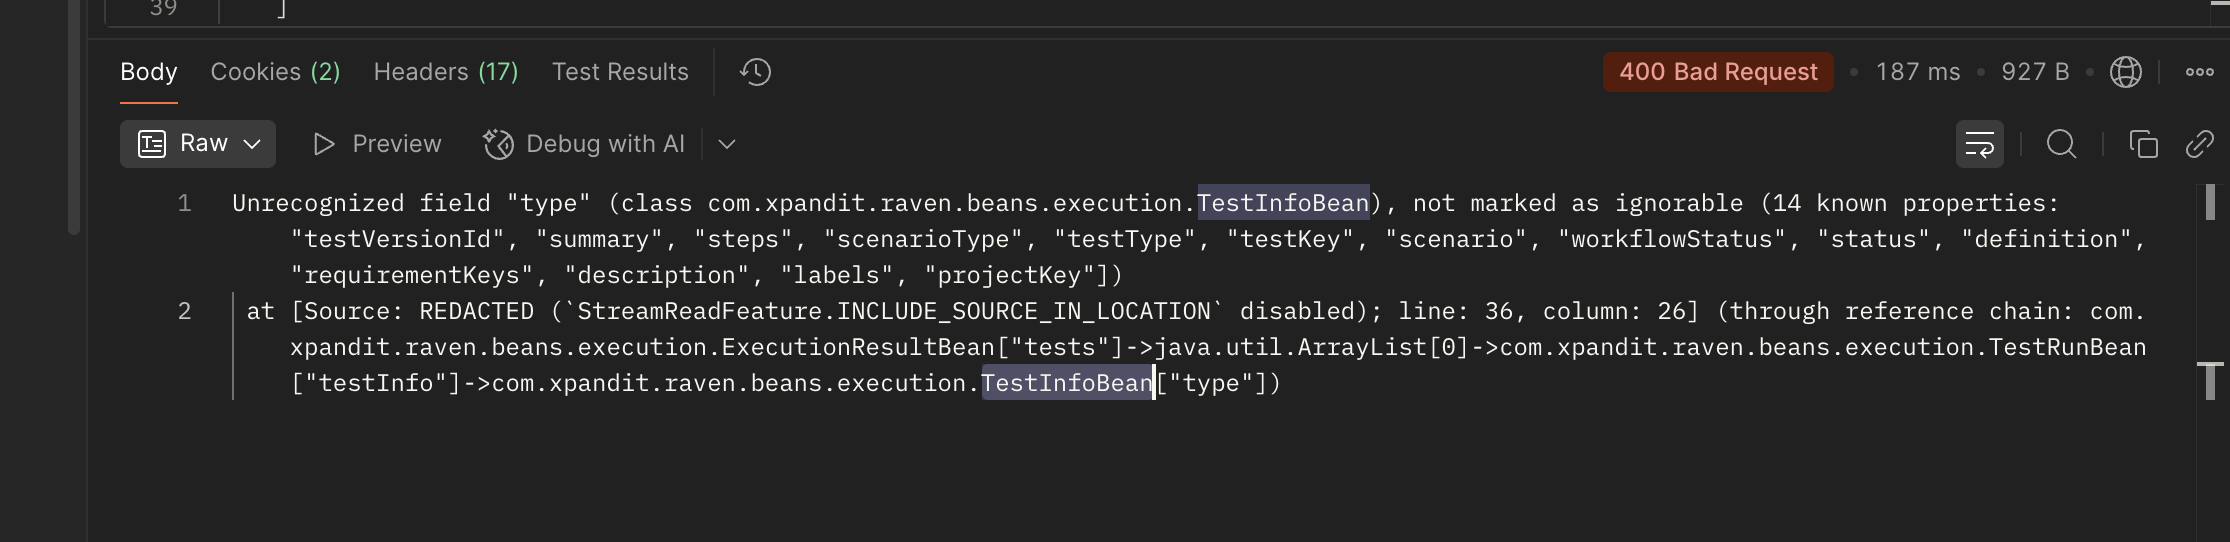Switch to the Cookies (2) tab

pos(275,72)
